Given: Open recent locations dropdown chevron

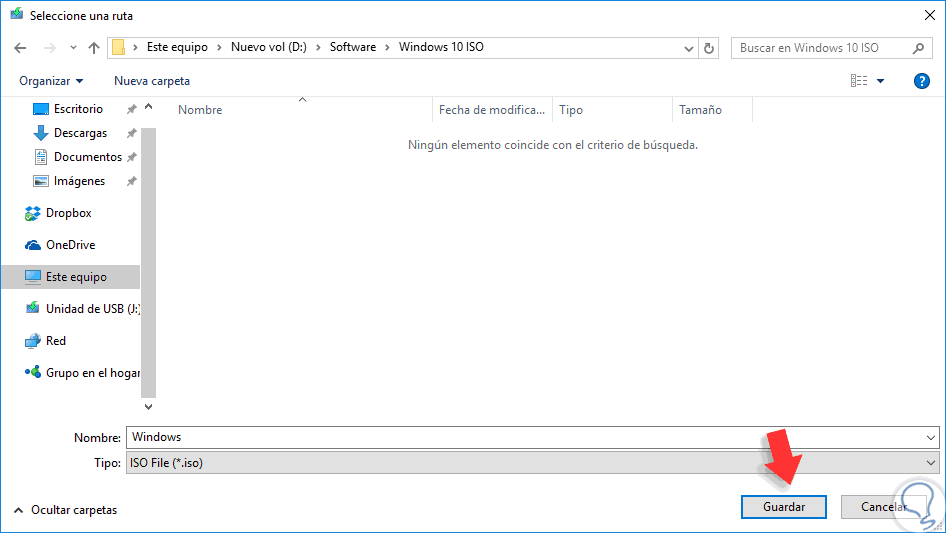Looking at the screenshot, I should (73, 48).
